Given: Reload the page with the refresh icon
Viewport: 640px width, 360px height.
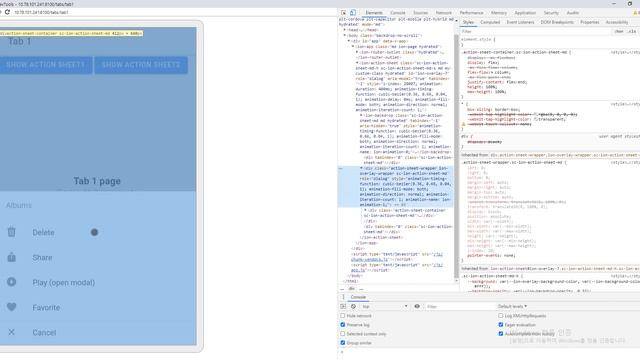Looking at the screenshot, I should pos(7,12).
